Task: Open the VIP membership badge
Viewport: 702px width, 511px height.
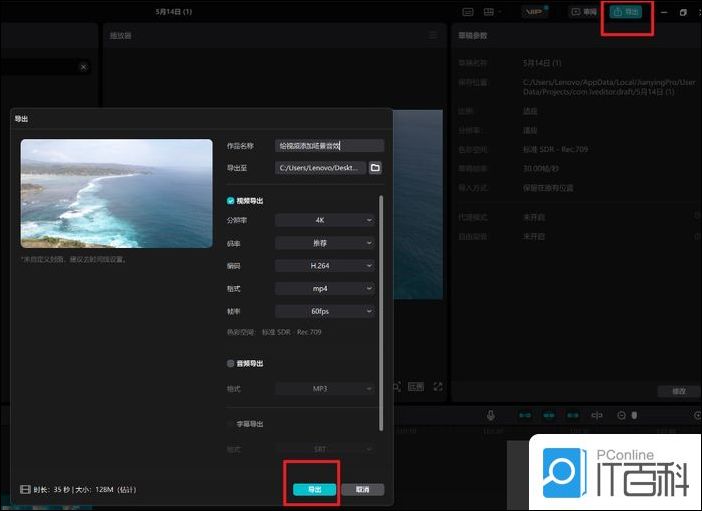Action: [x=534, y=12]
